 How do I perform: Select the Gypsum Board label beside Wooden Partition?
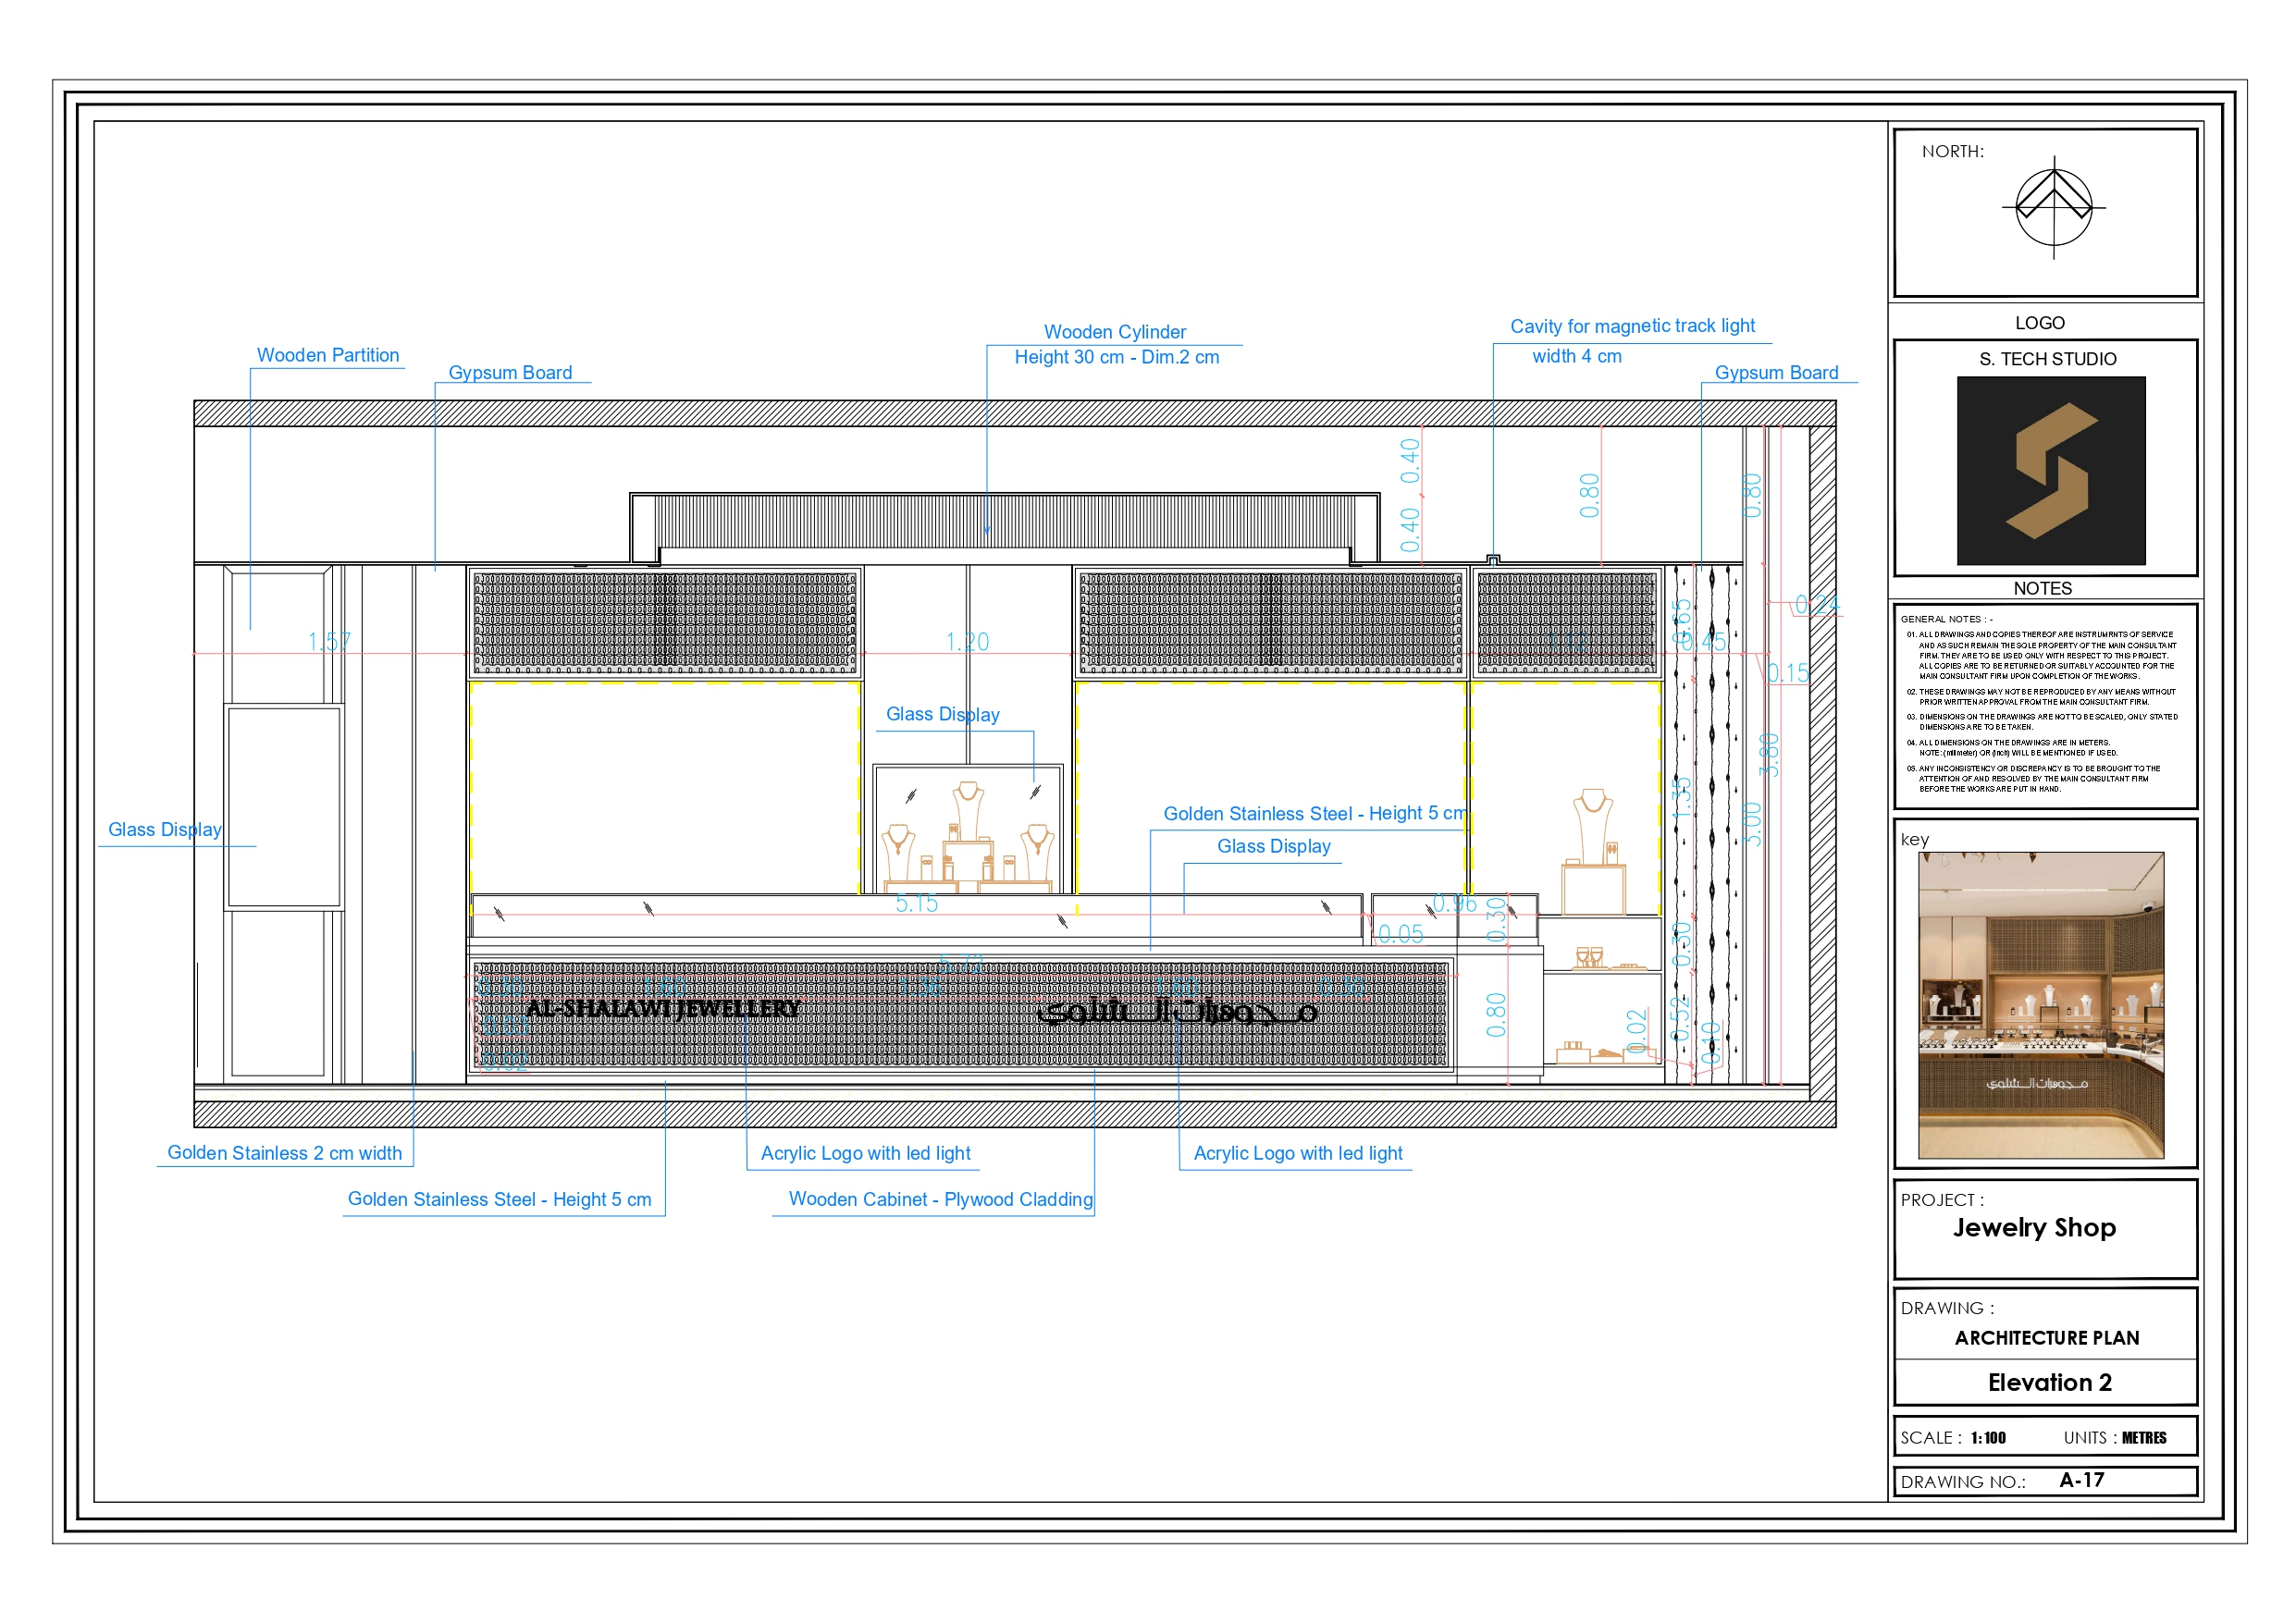(510, 372)
